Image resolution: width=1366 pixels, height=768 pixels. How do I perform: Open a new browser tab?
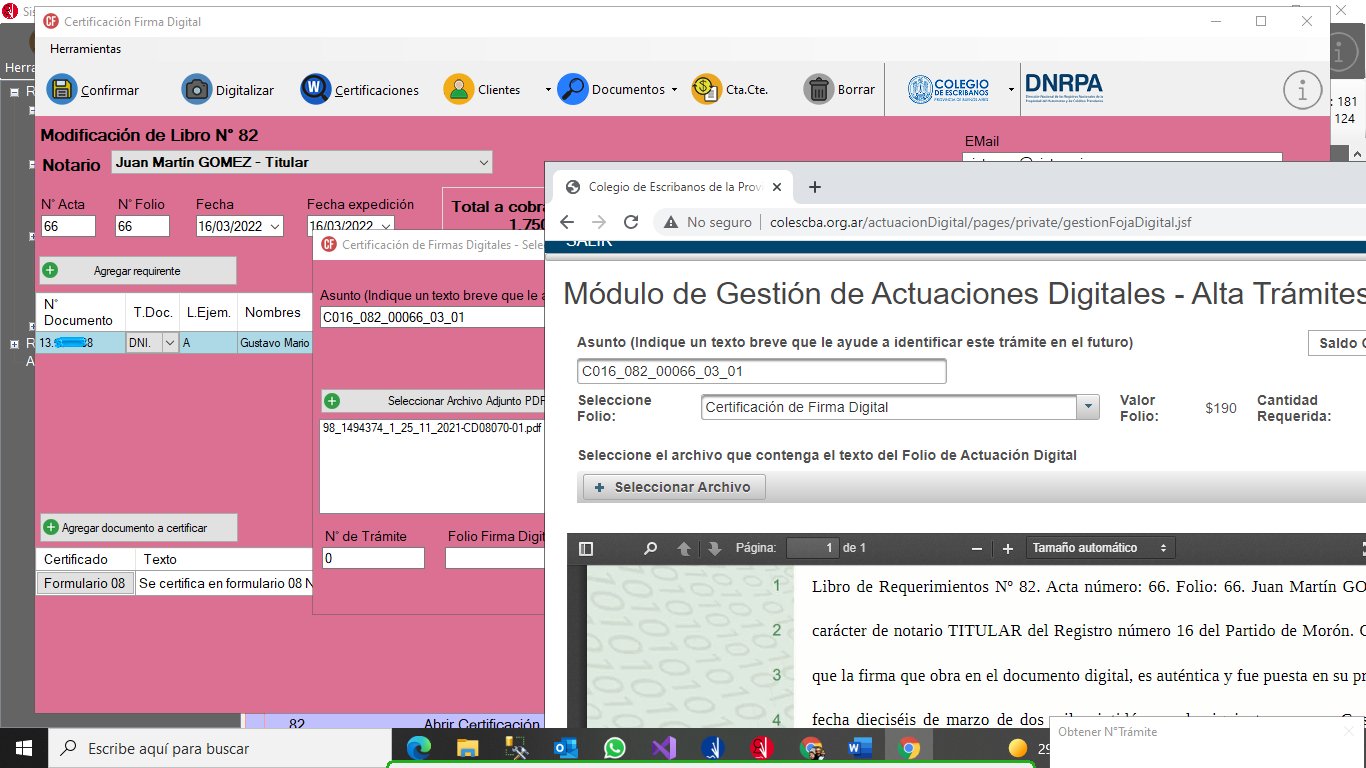pos(814,187)
